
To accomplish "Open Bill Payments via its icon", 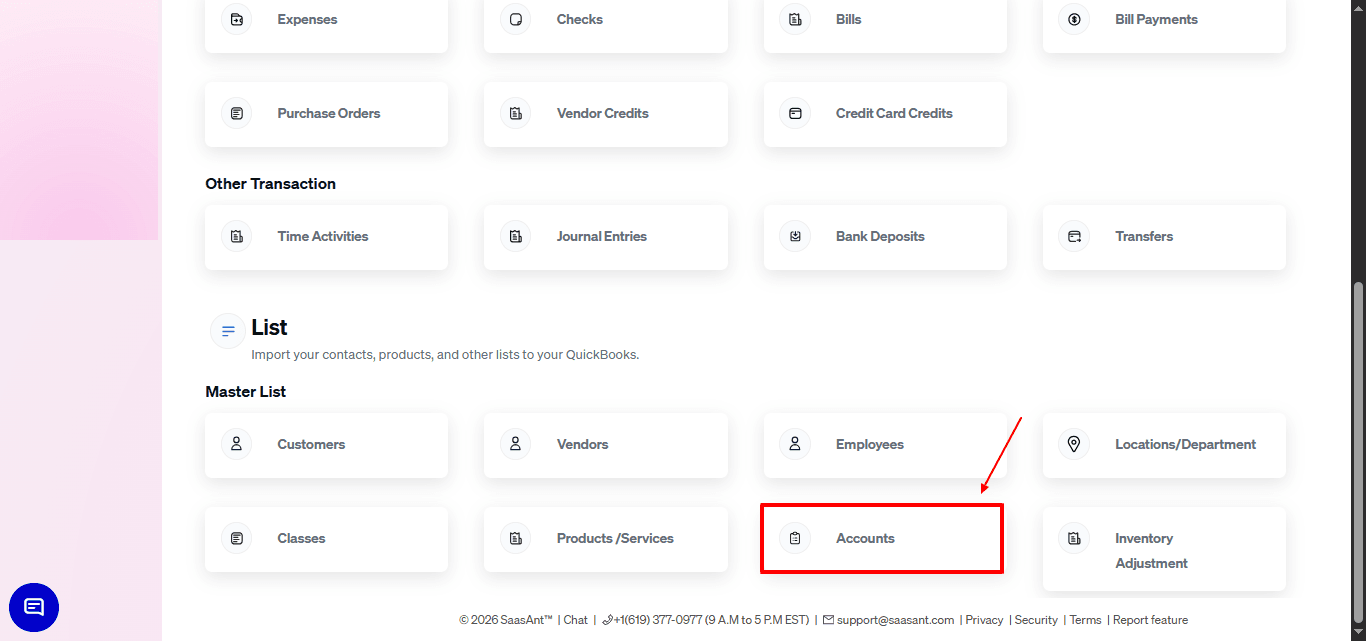I will 1073,18.
